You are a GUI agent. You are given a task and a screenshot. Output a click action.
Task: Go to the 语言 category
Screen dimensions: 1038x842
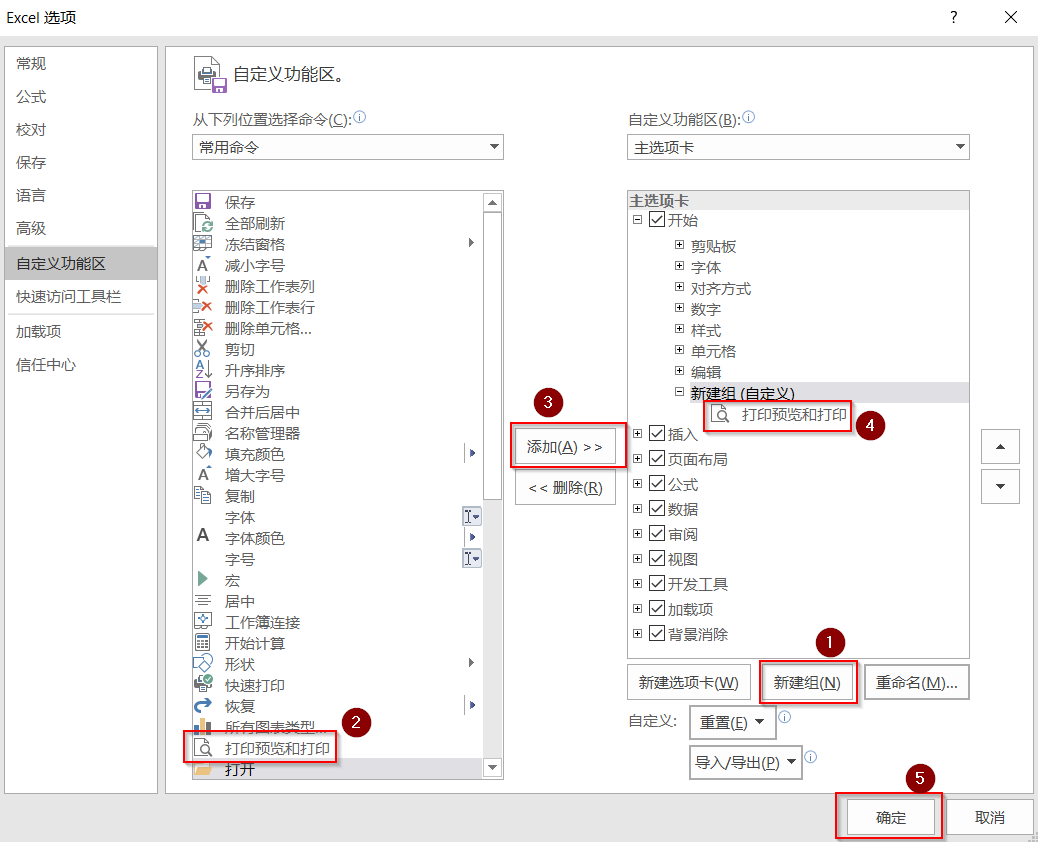pos(81,195)
